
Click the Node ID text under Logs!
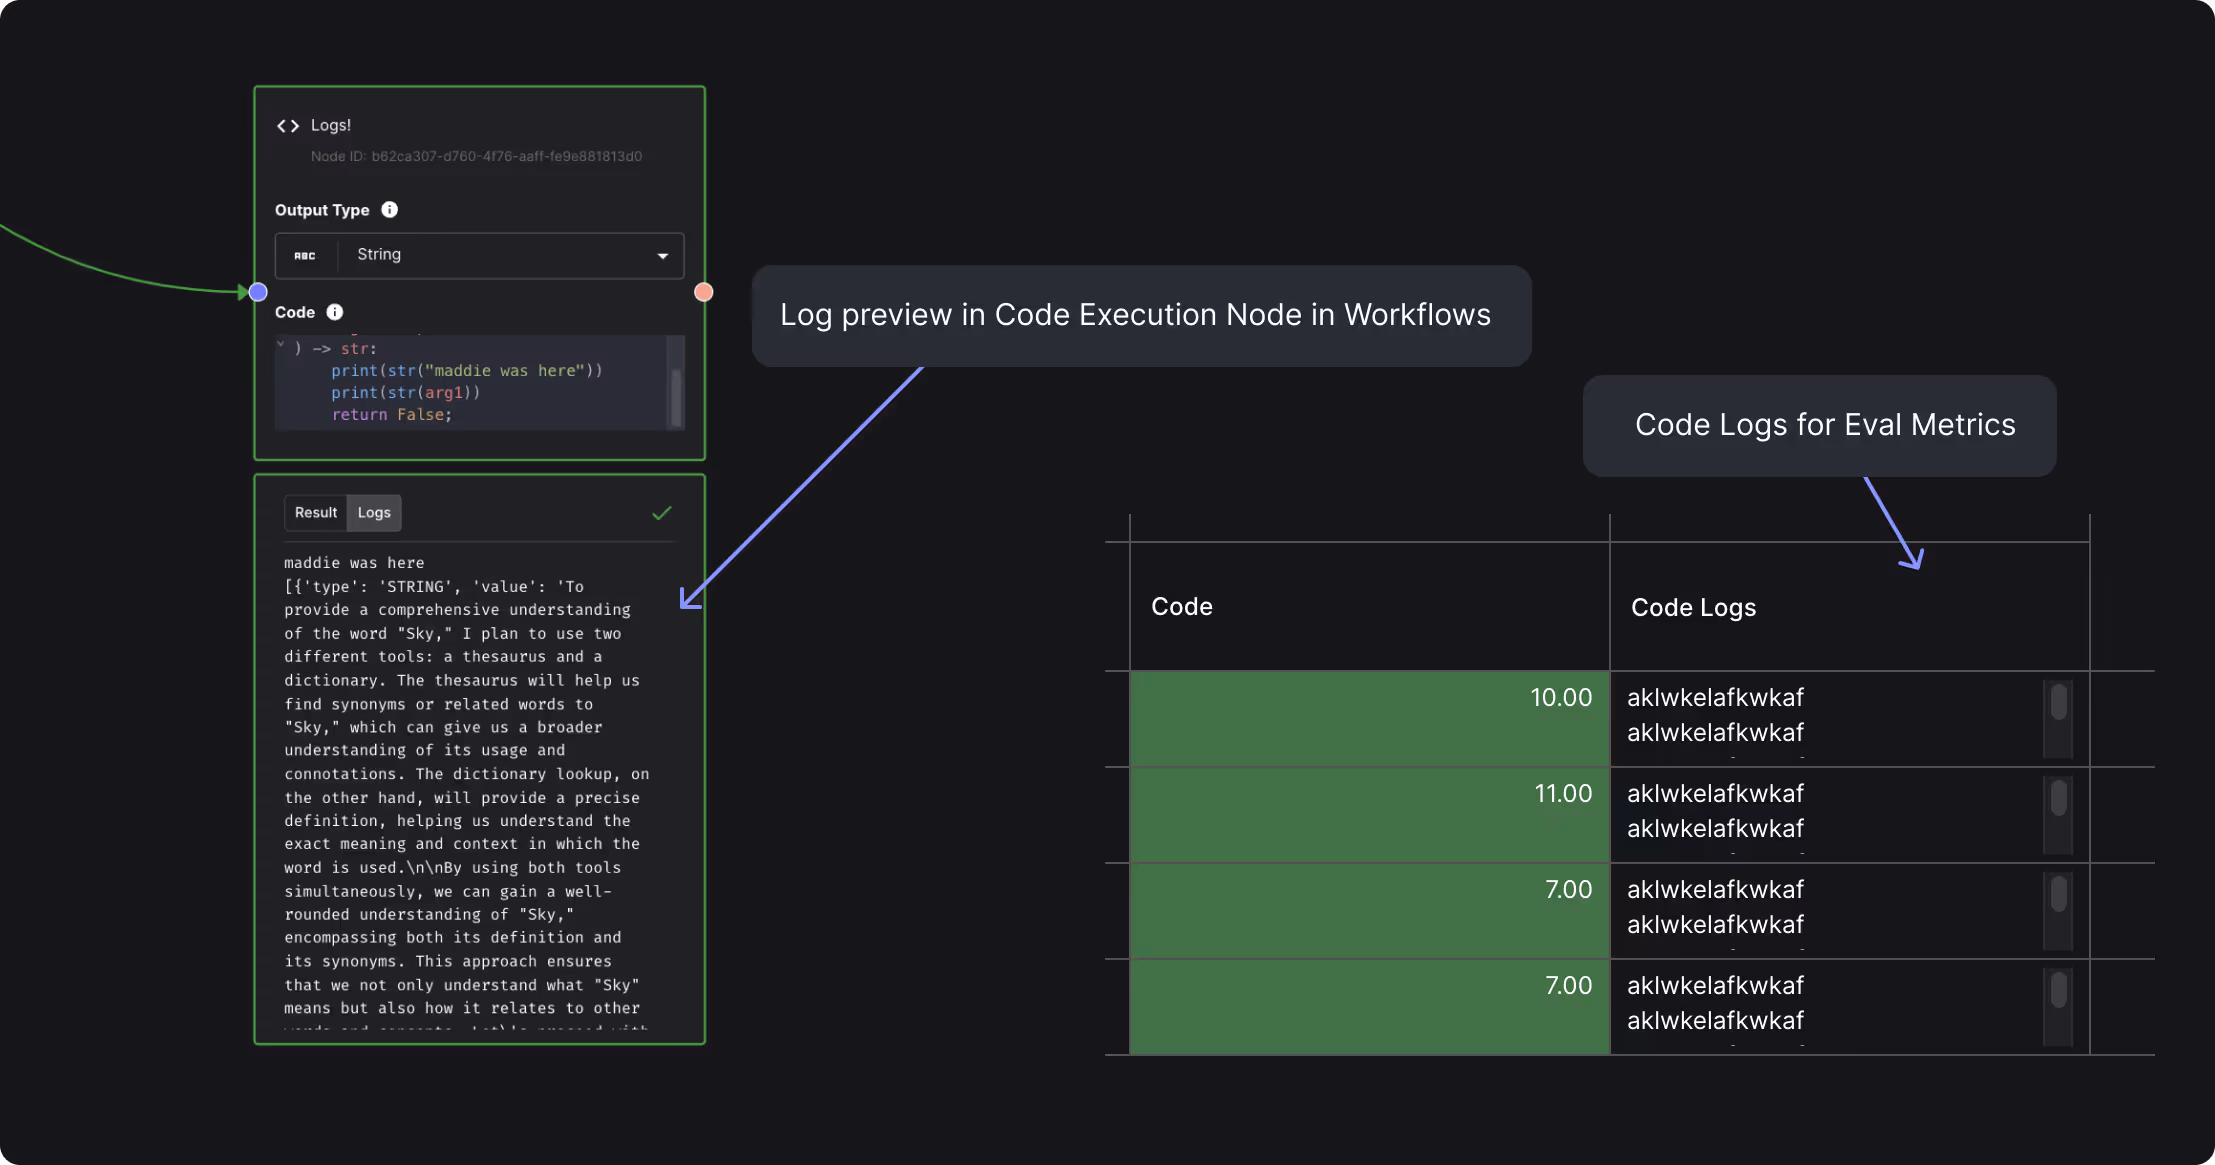tap(476, 157)
